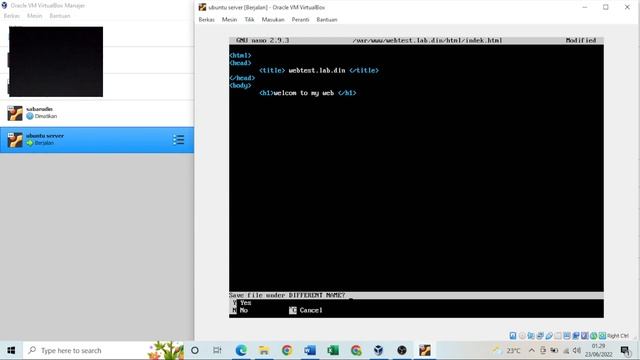This screenshot has height=360, width=640.
Task: Click the display indicator in VM status bar
Action: tap(567, 336)
